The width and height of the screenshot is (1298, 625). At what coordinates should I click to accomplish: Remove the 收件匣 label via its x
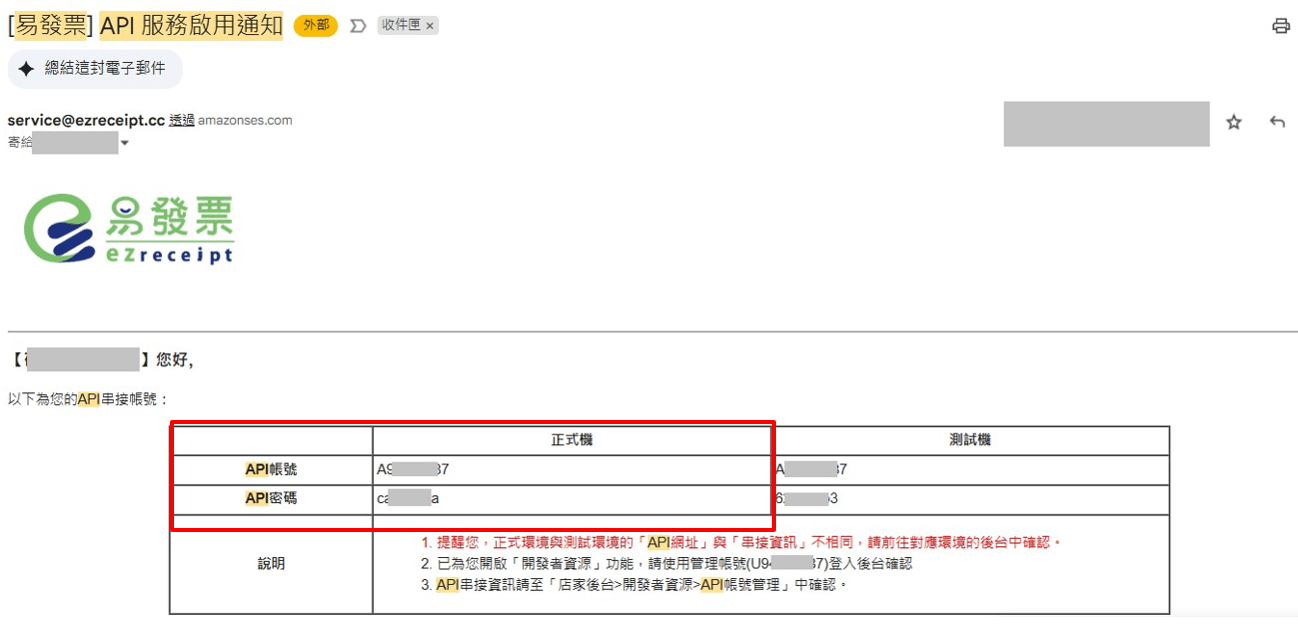click(x=430, y=26)
